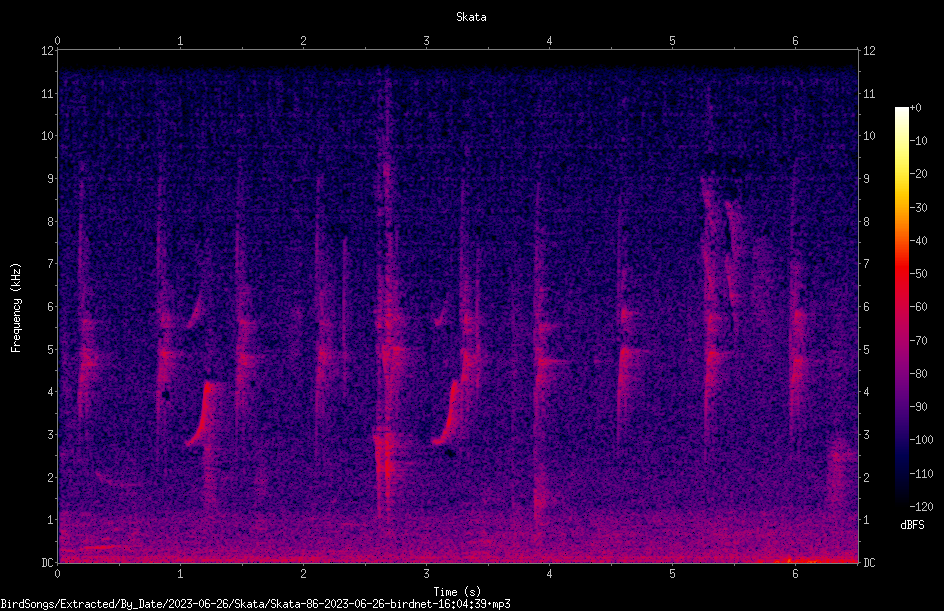Viewport: 944px width, 611px height.
Task: Click the "DC" label on the right frequency axis
Action: coord(869,563)
